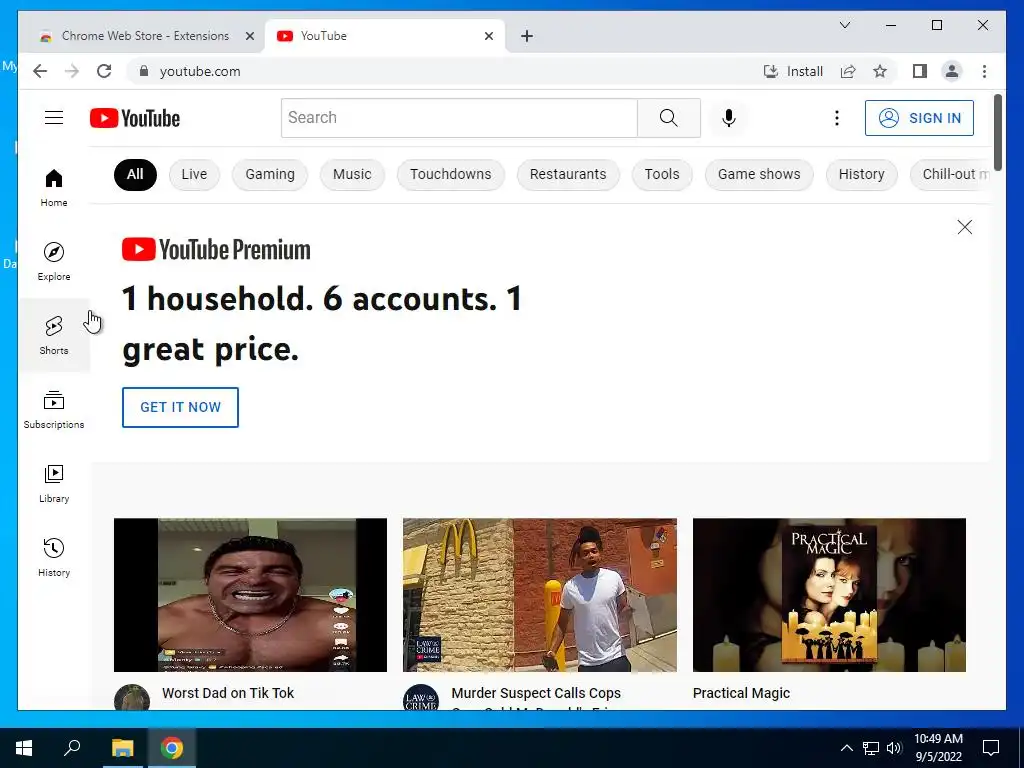The image size is (1024, 768).
Task: Click the YouTube logo
Action: [135, 118]
